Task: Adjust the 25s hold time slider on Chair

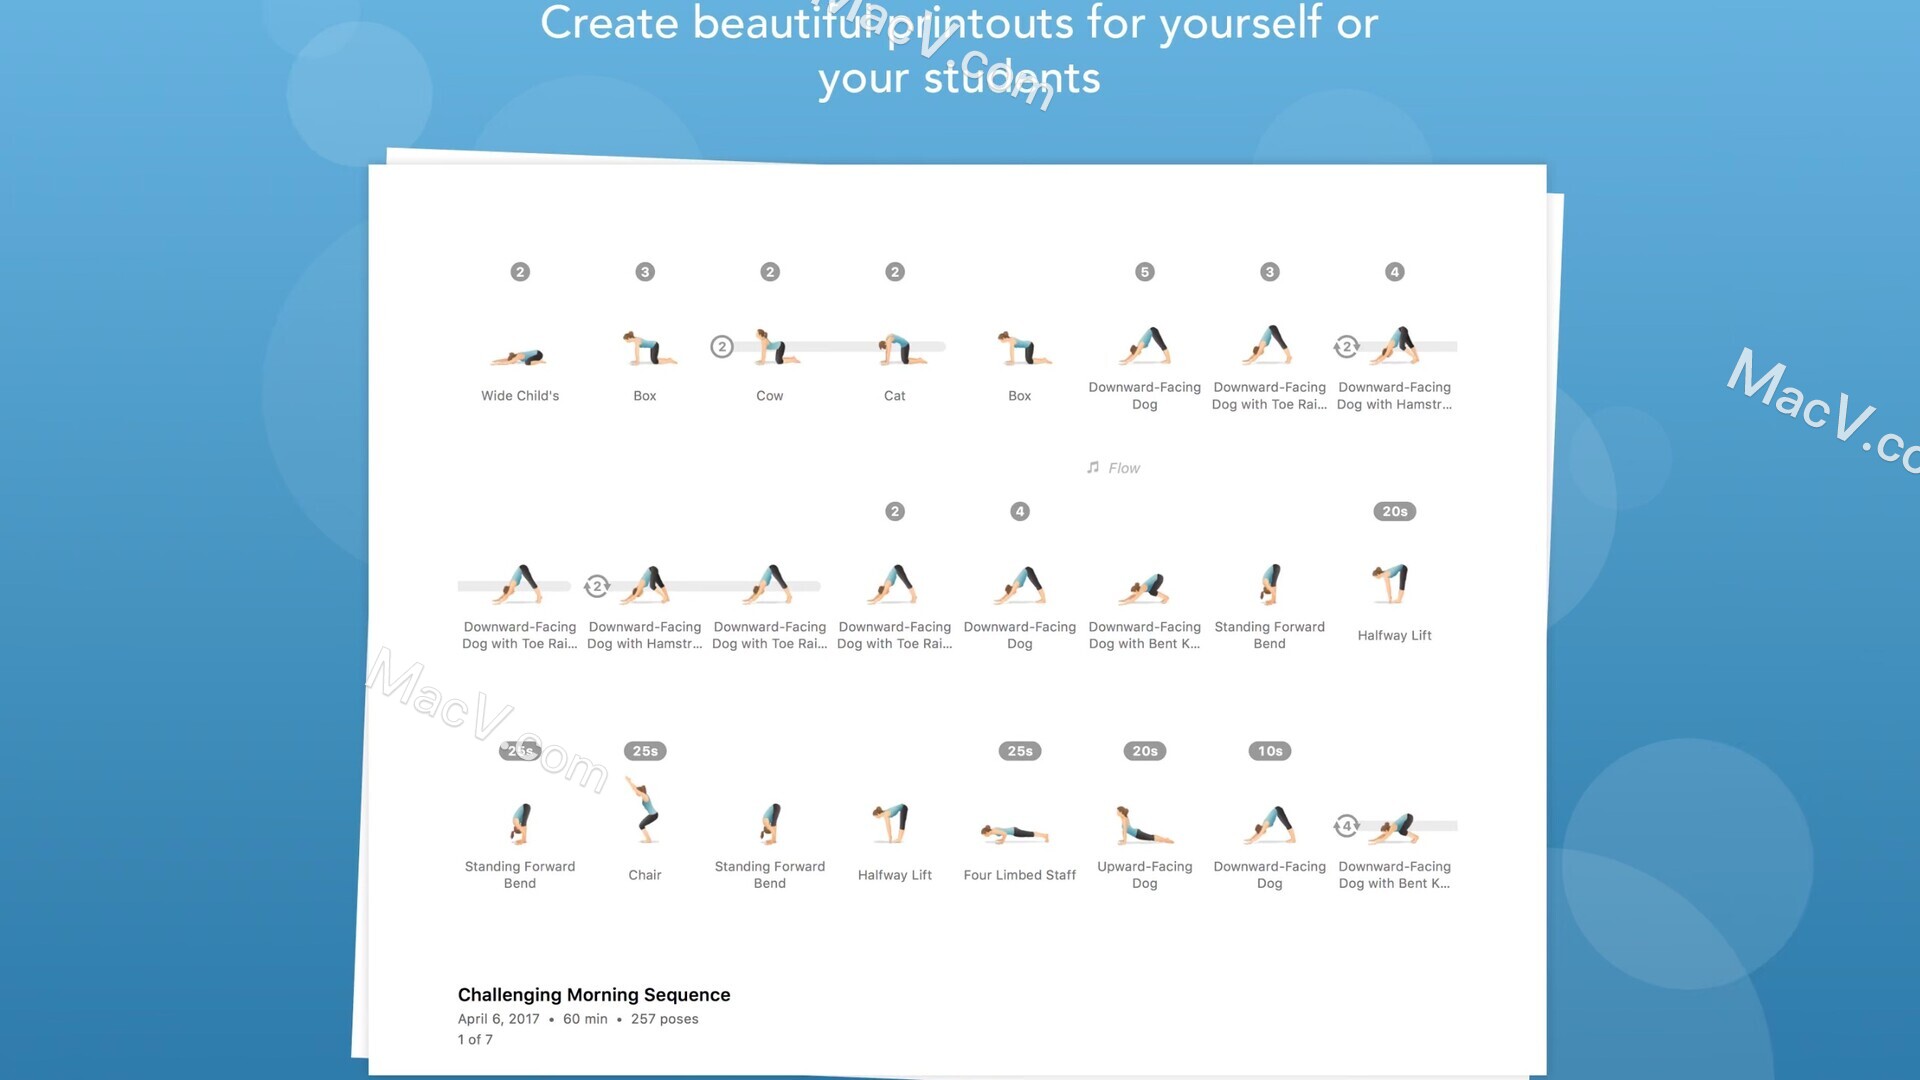Action: (x=644, y=750)
